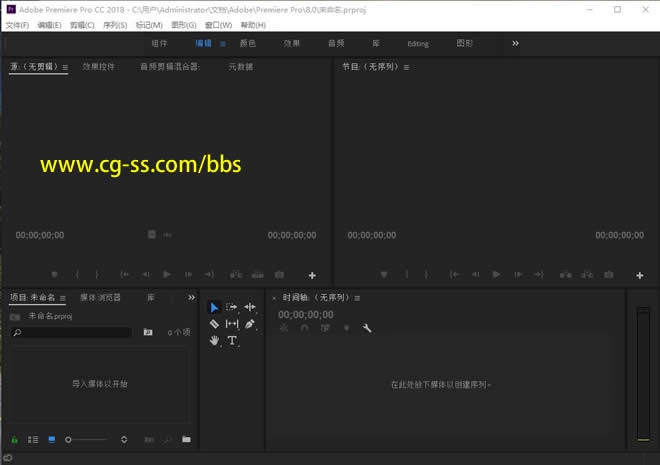The width and height of the screenshot is (660, 465).
Task: Click the 颜色 workspace button
Action: pyautogui.click(x=247, y=44)
